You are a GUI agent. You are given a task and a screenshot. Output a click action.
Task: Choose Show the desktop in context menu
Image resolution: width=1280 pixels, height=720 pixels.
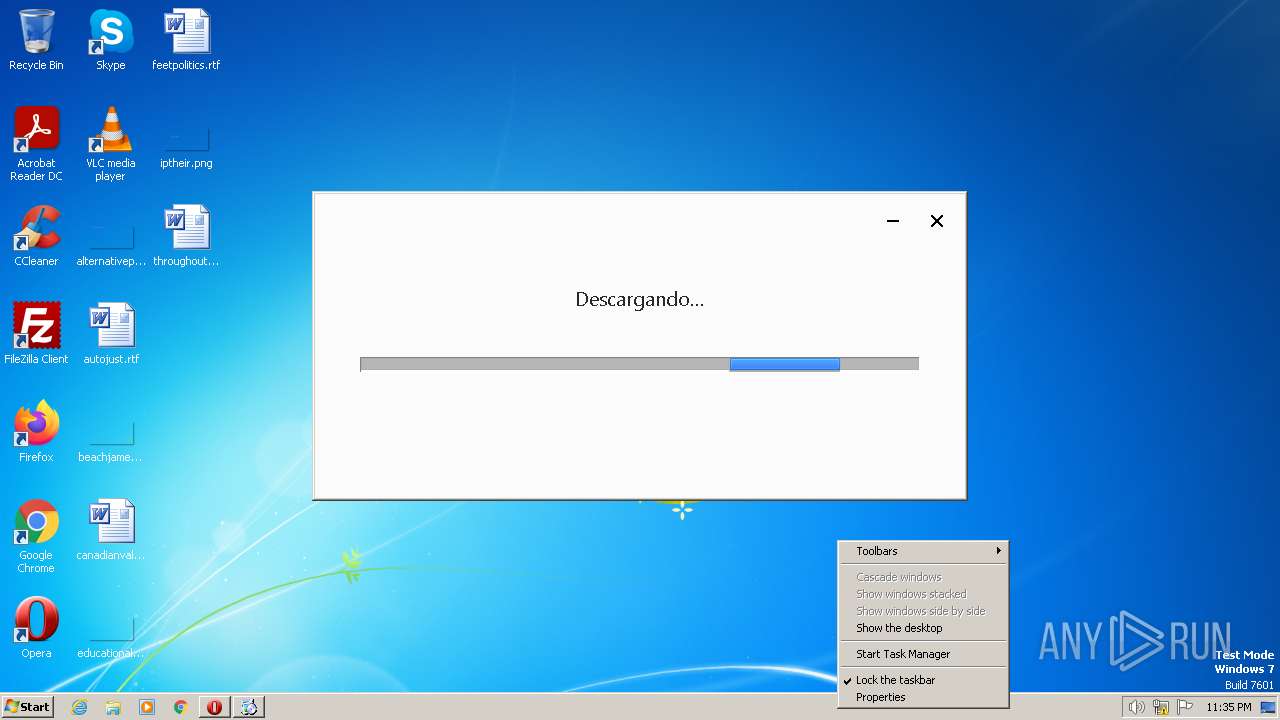pos(923,628)
